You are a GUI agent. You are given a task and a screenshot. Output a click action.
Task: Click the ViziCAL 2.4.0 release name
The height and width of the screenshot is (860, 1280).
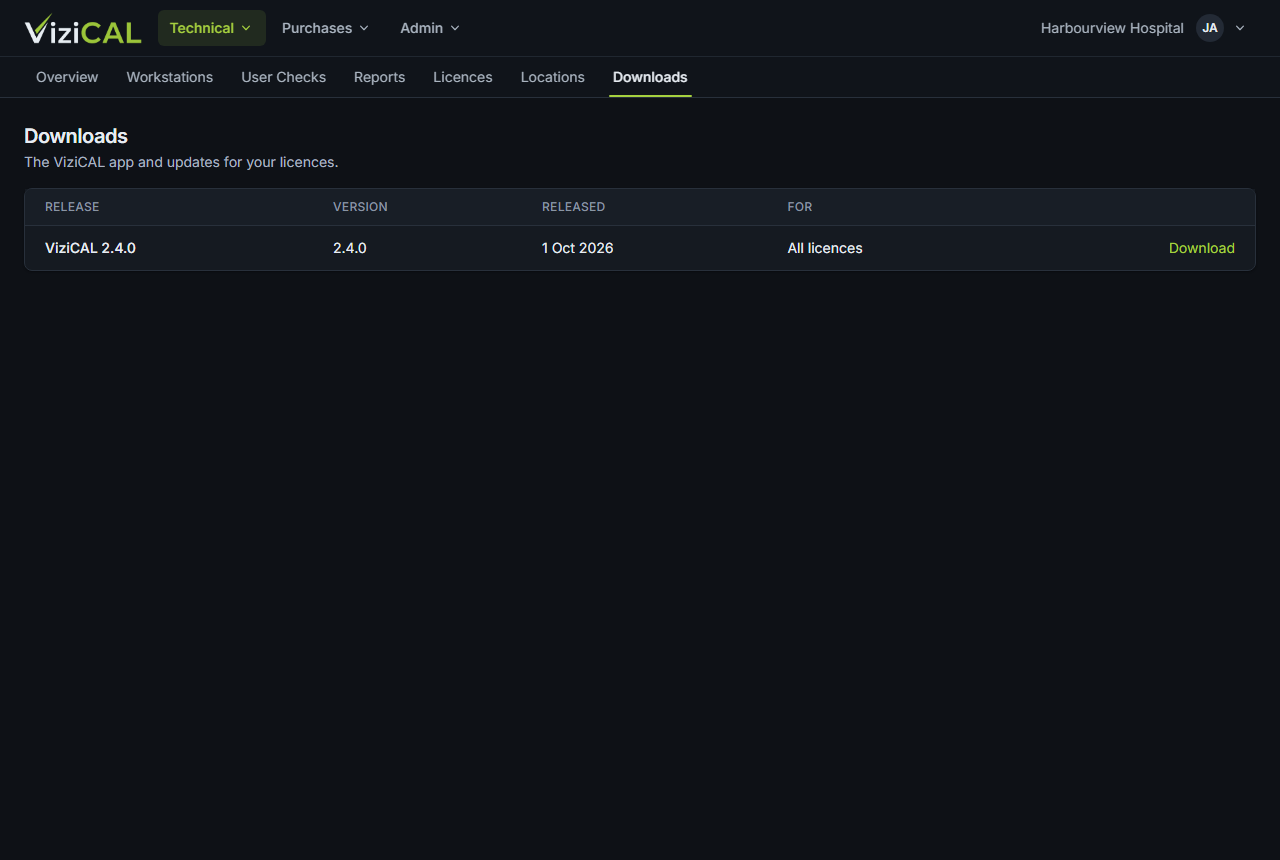pos(90,248)
